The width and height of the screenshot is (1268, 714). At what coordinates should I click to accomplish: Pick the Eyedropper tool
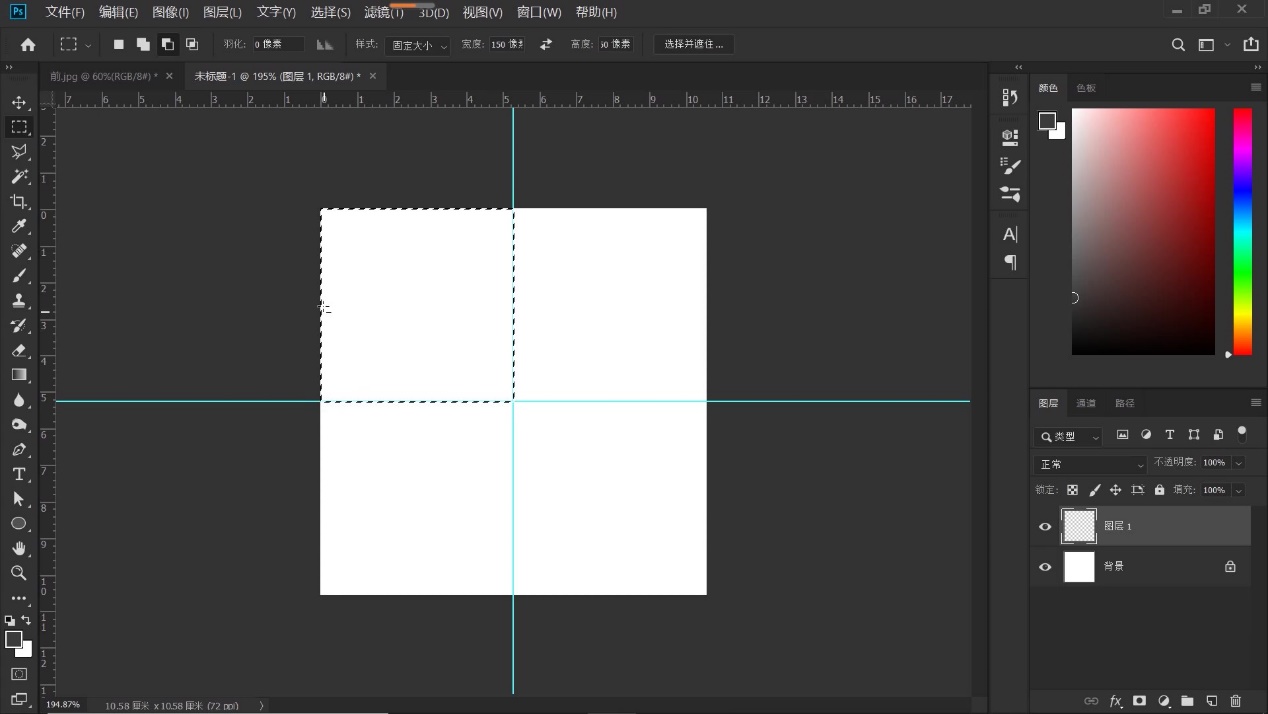click(x=19, y=227)
